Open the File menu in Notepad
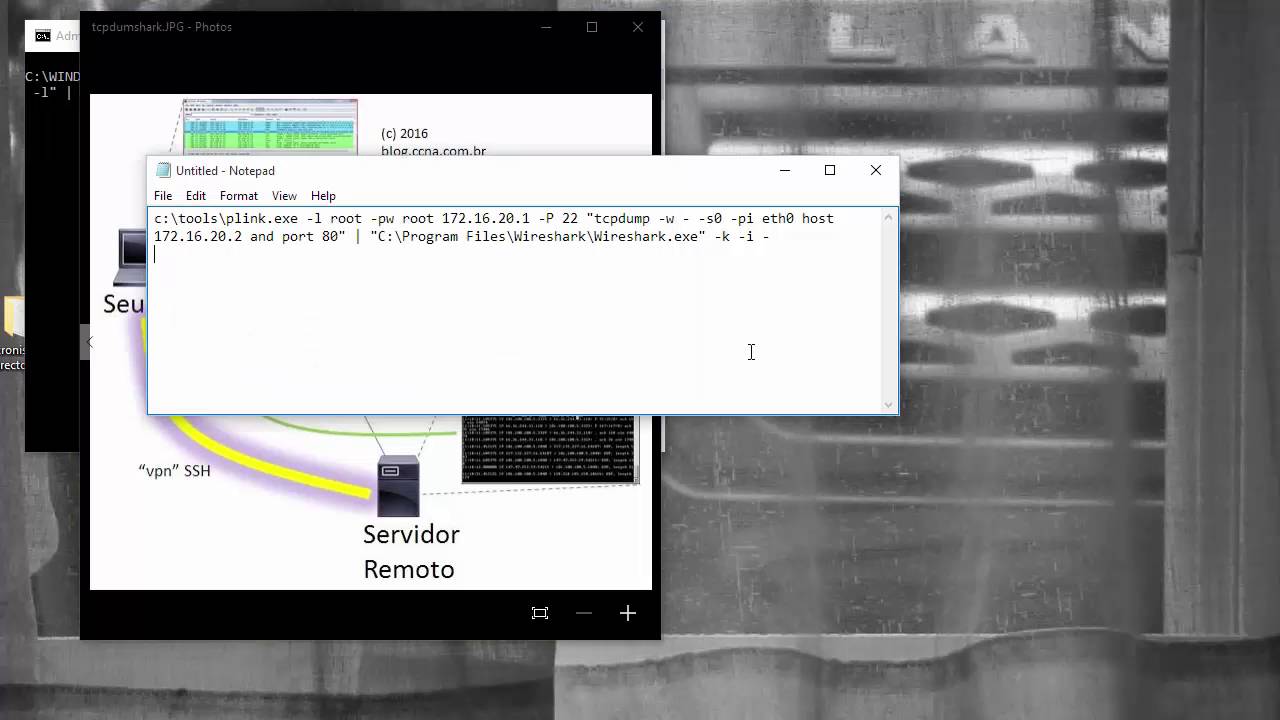 tap(163, 196)
